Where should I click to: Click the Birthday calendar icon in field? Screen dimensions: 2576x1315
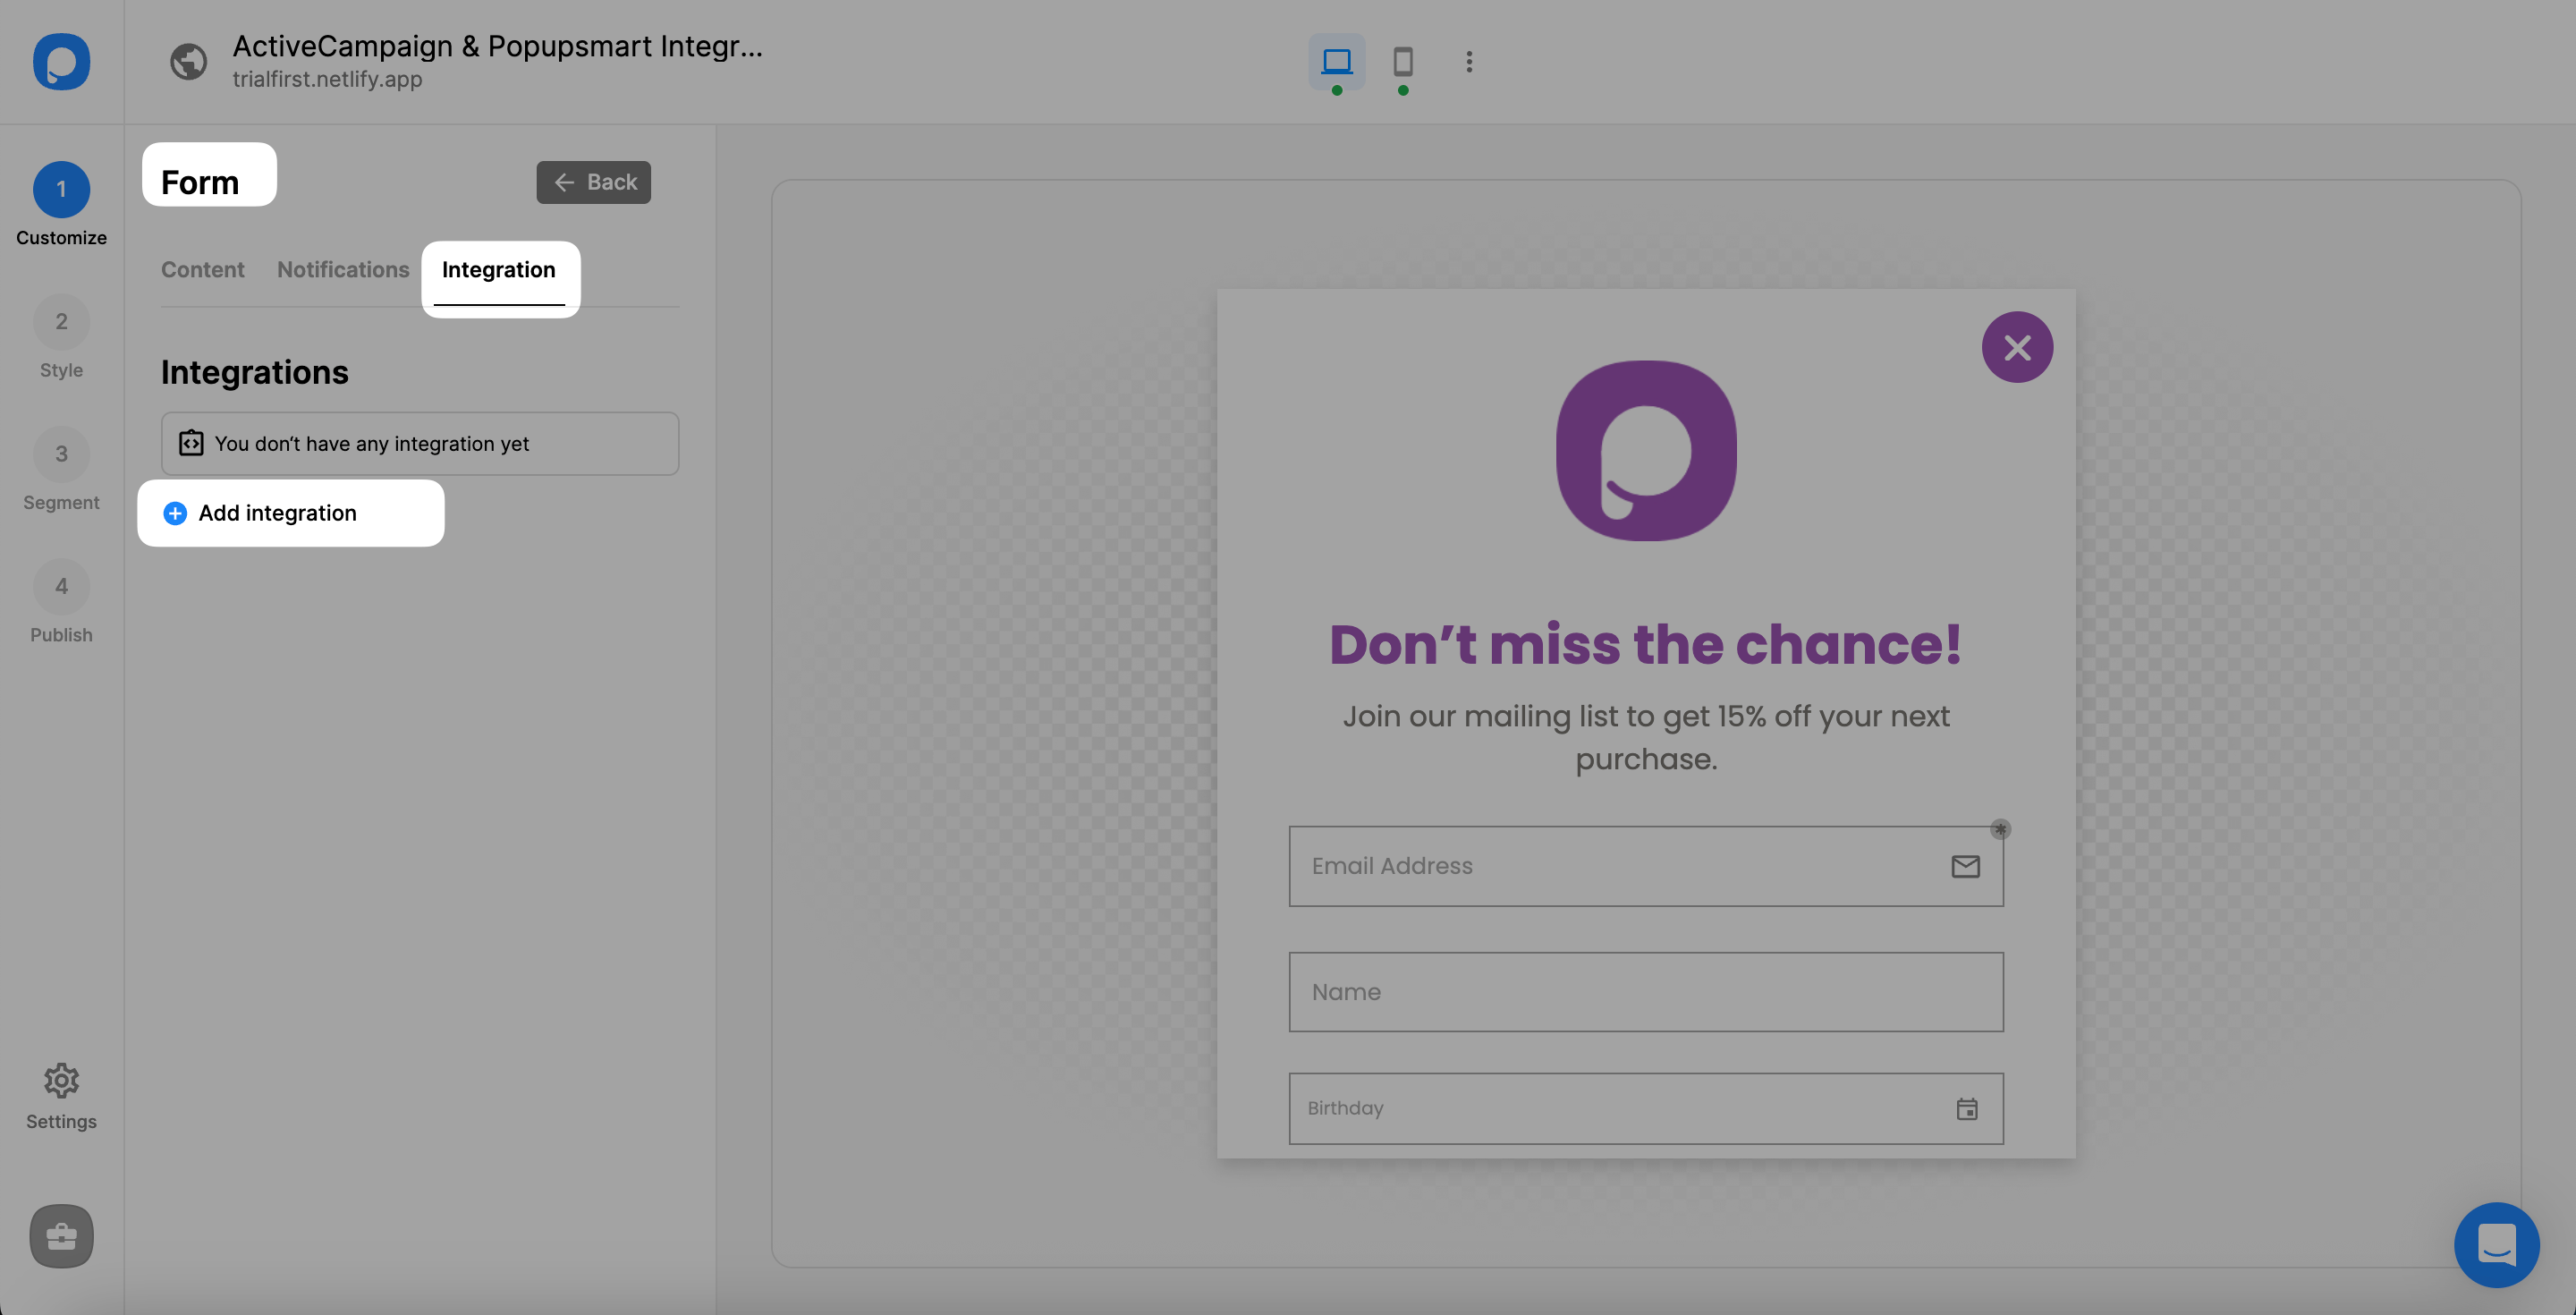[x=1967, y=1108]
